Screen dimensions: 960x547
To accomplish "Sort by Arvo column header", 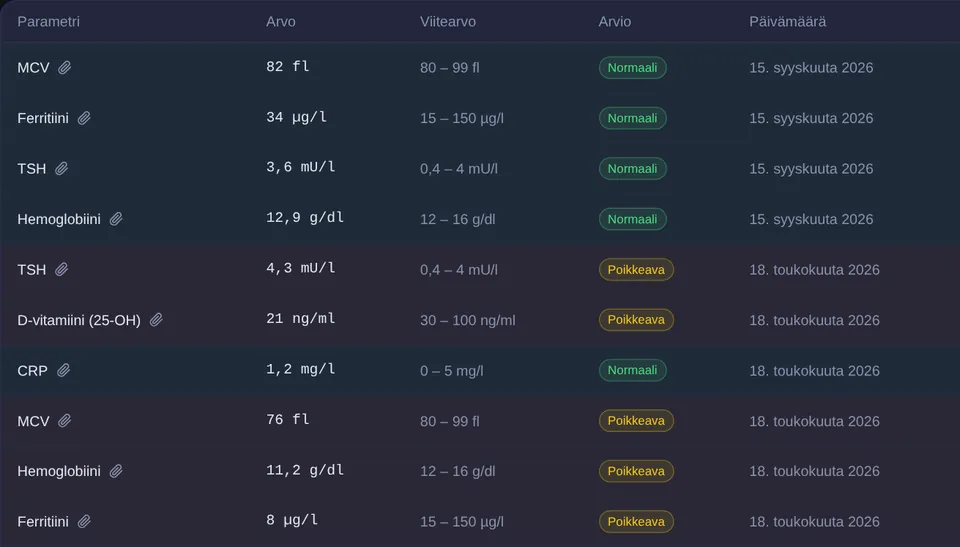I will tap(280, 21).
